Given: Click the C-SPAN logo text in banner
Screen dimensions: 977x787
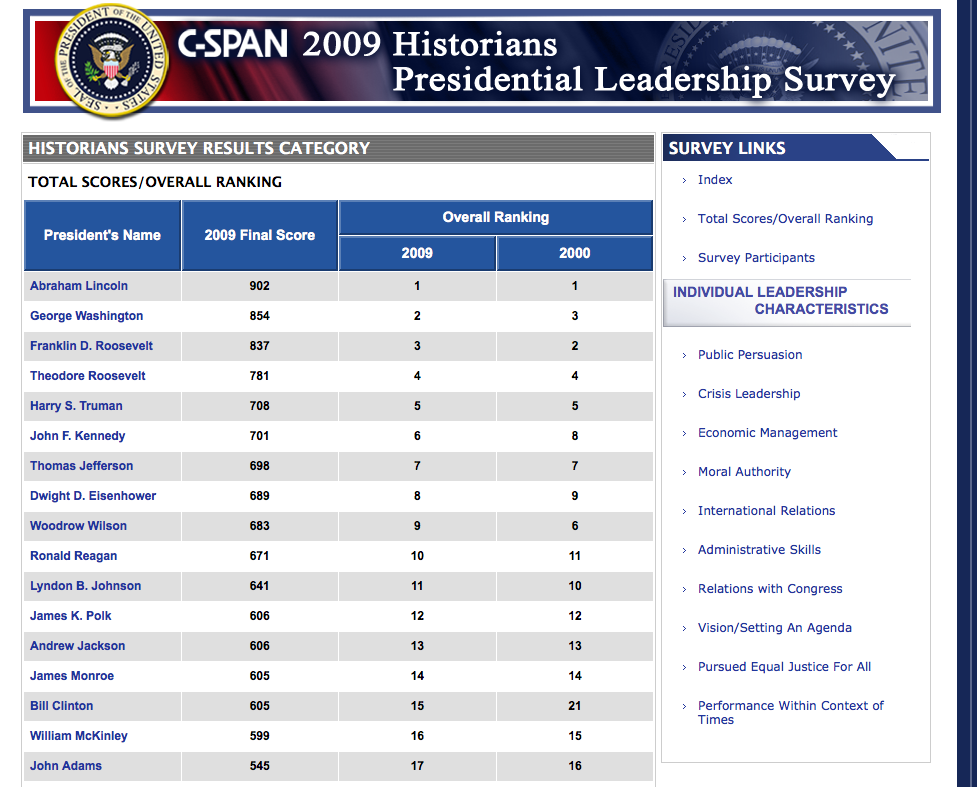Looking at the screenshot, I should point(232,44).
